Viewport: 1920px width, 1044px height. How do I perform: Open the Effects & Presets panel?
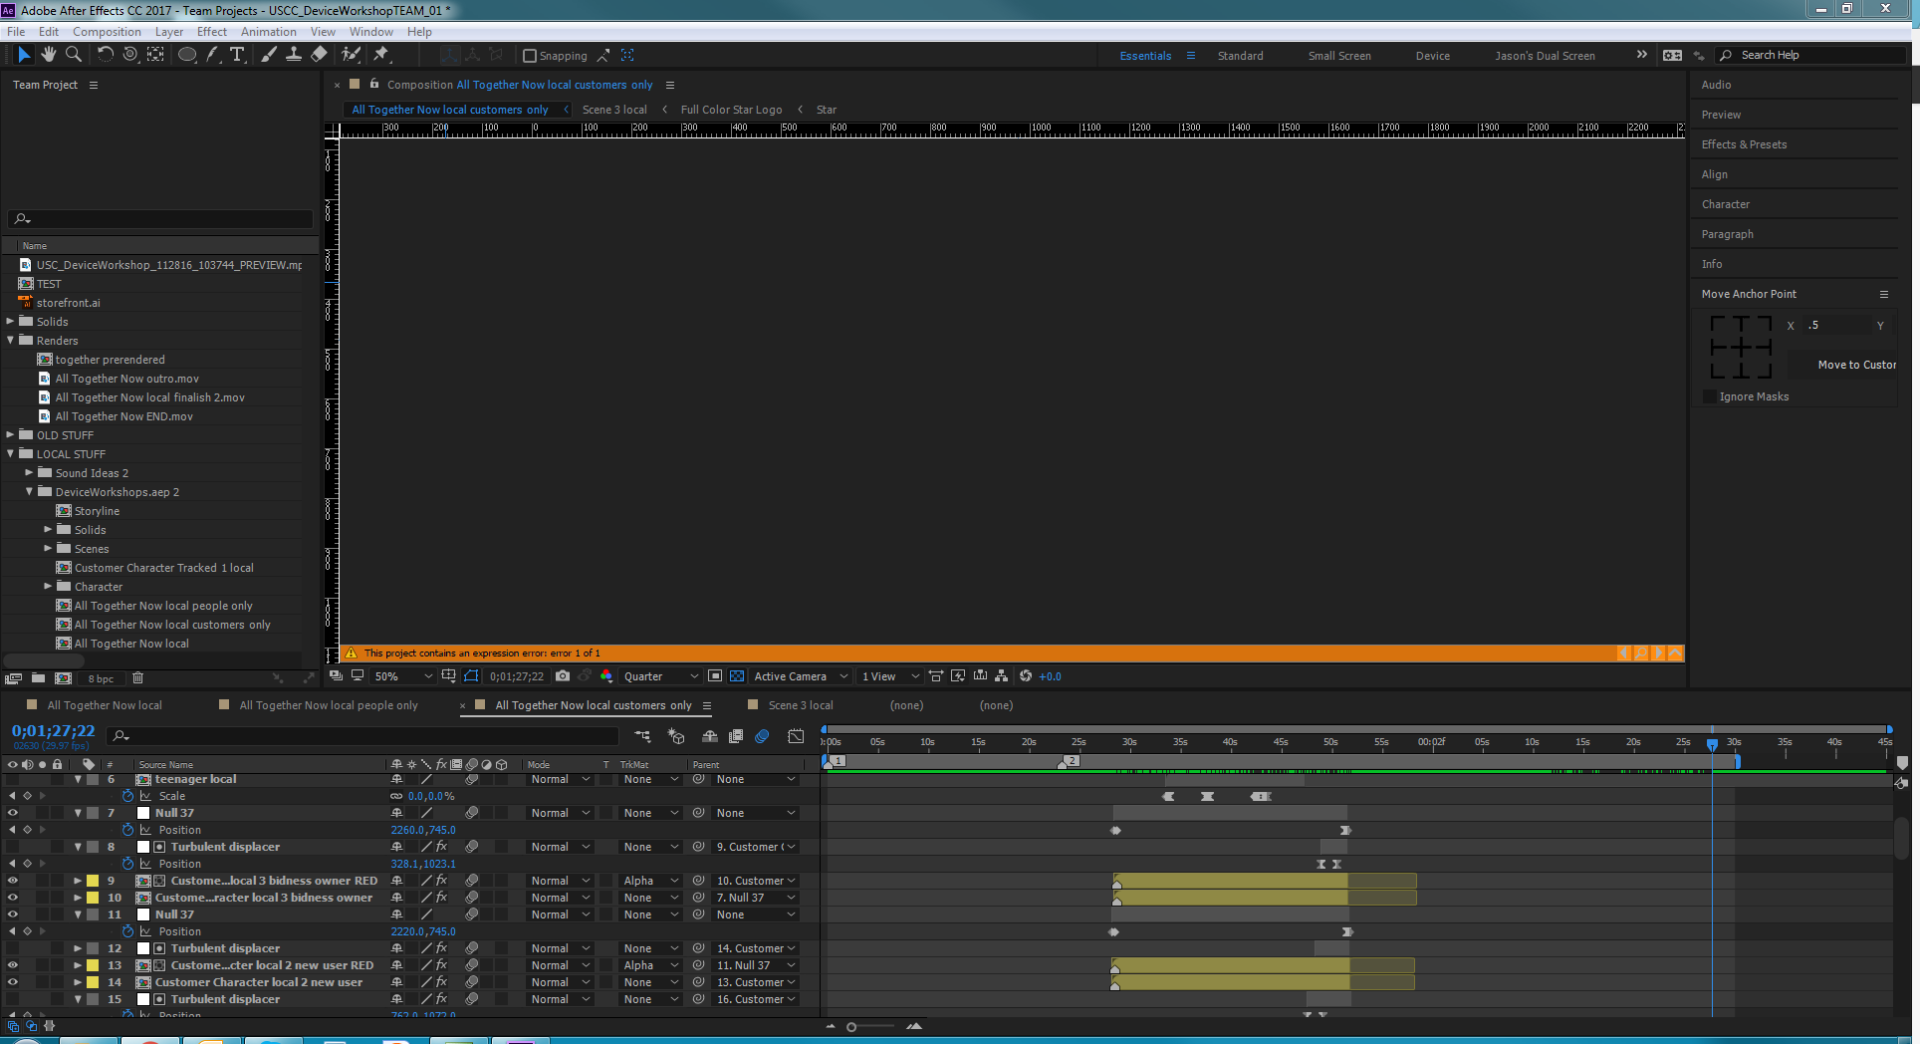tap(1744, 145)
